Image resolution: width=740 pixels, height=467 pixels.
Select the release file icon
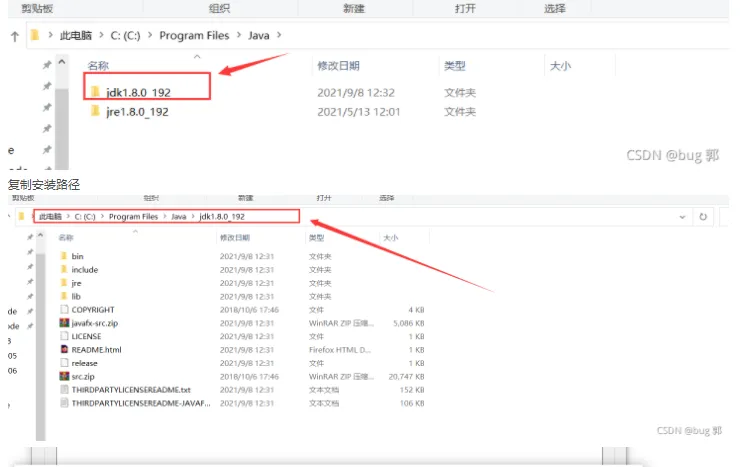(x=64, y=363)
